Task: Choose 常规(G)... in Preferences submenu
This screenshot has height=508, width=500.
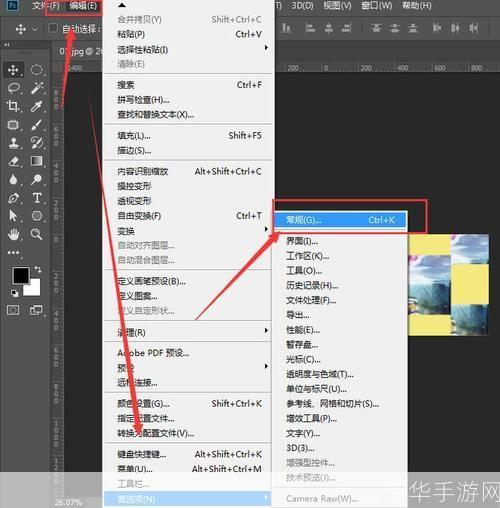Action: click(x=340, y=220)
